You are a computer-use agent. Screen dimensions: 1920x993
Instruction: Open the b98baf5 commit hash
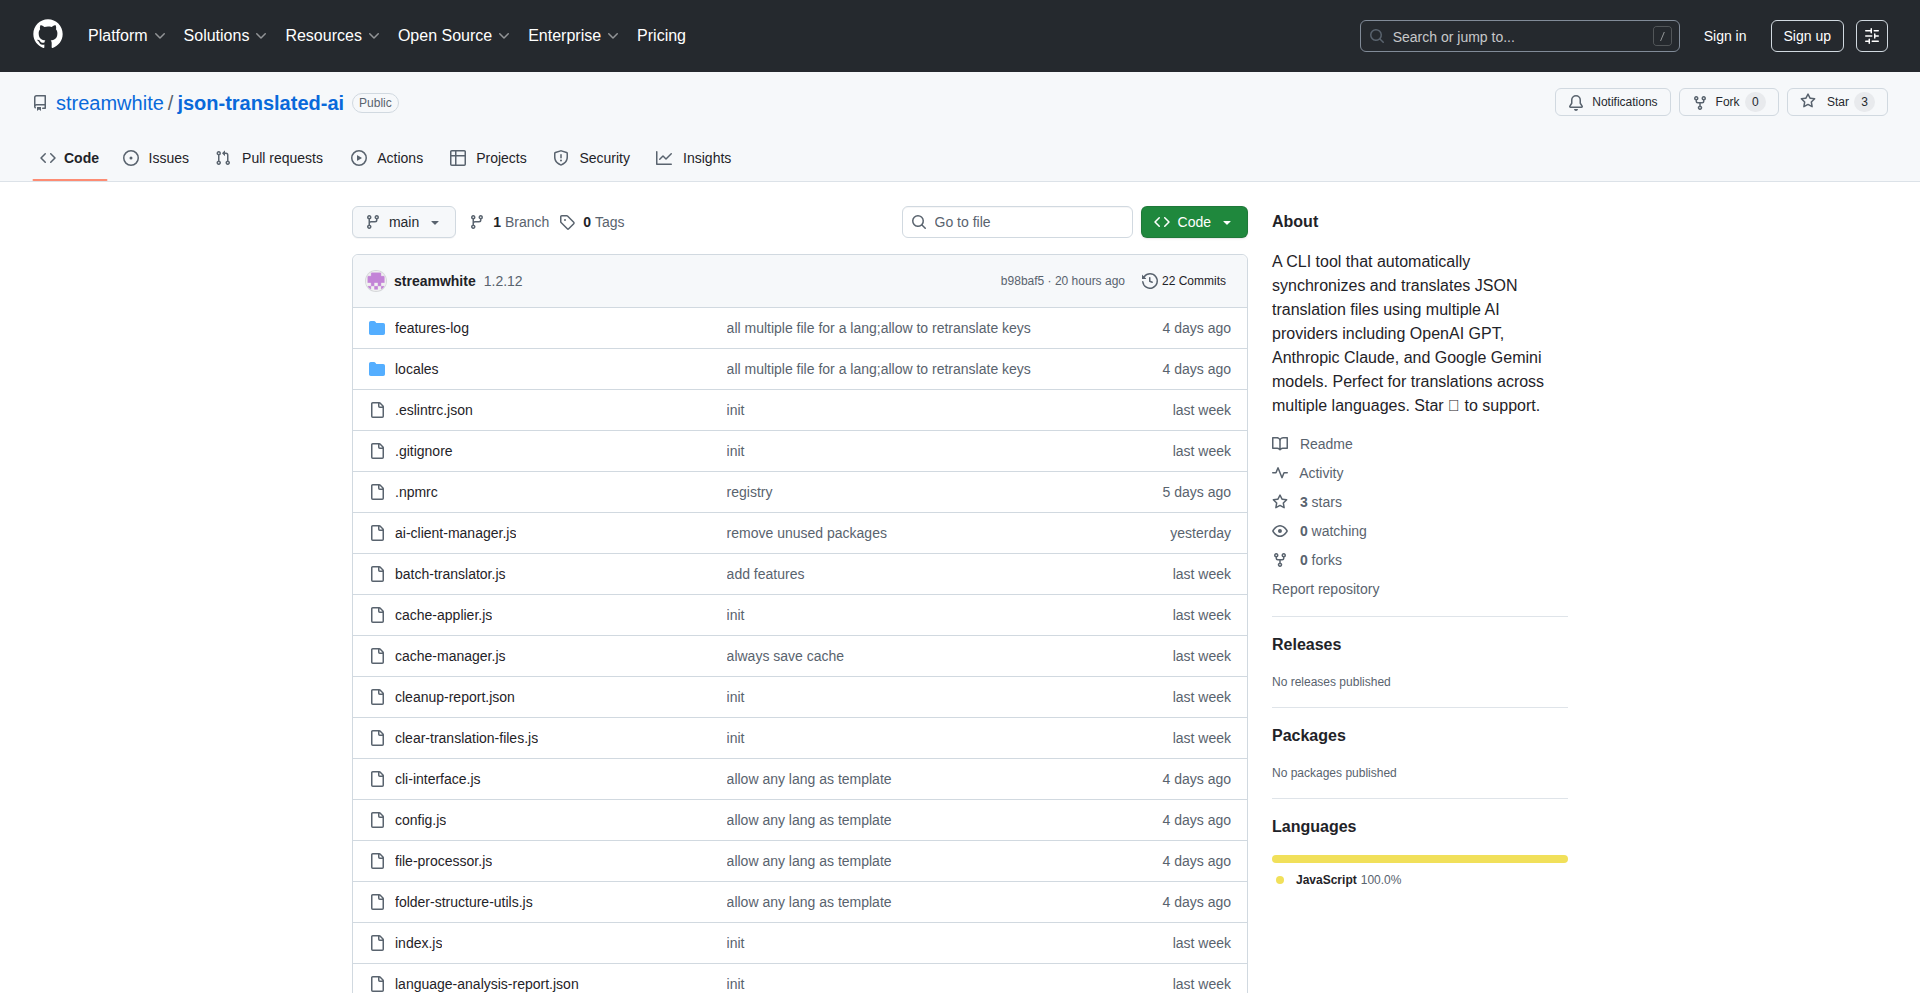click(x=1022, y=281)
